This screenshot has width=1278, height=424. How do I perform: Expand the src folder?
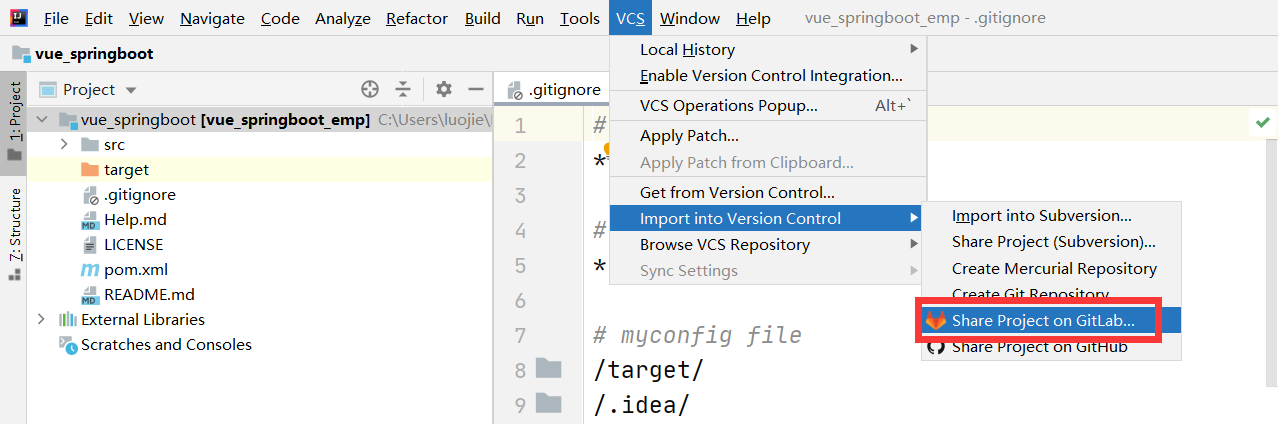64,145
